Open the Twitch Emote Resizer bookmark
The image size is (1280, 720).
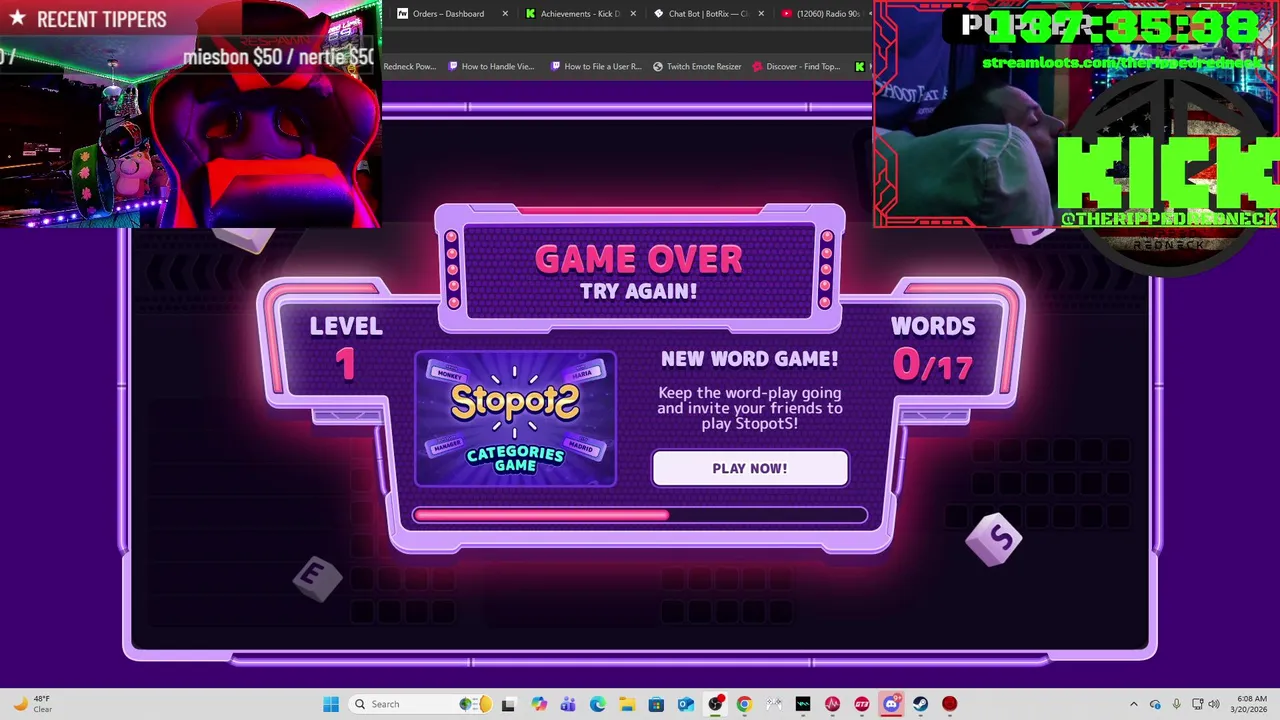point(697,67)
